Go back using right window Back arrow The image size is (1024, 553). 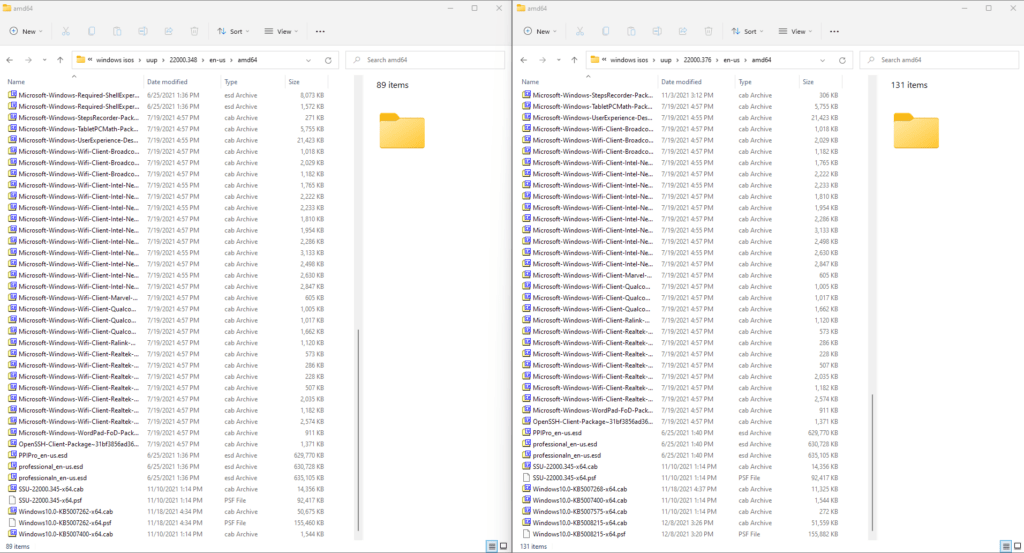pyautogui.click(x=524, y=60)
